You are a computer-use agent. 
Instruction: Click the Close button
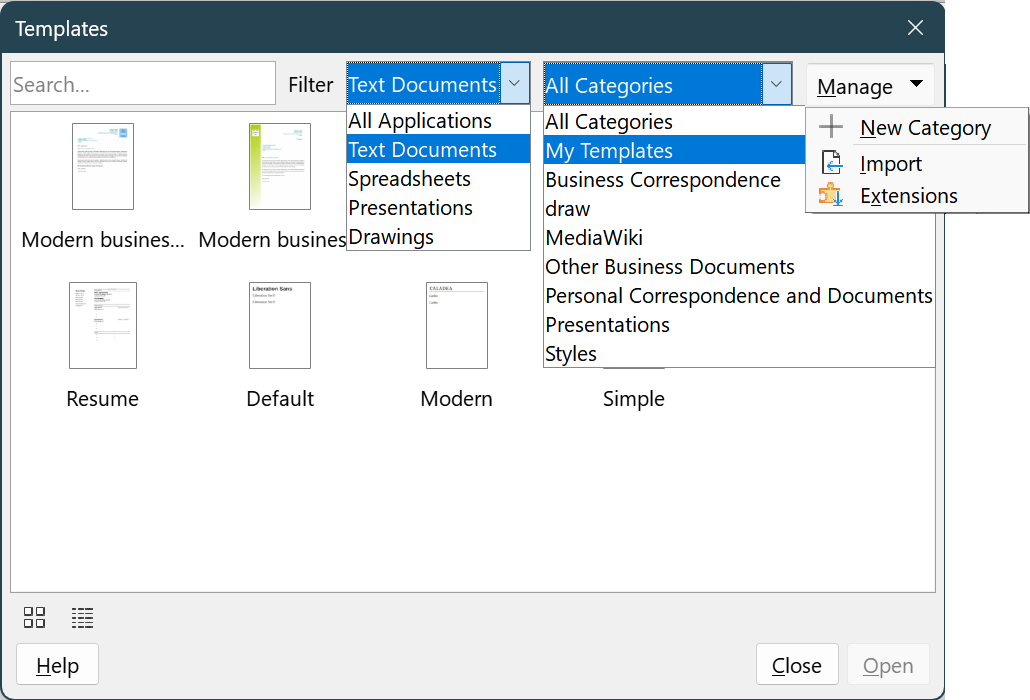click(797, 664)
